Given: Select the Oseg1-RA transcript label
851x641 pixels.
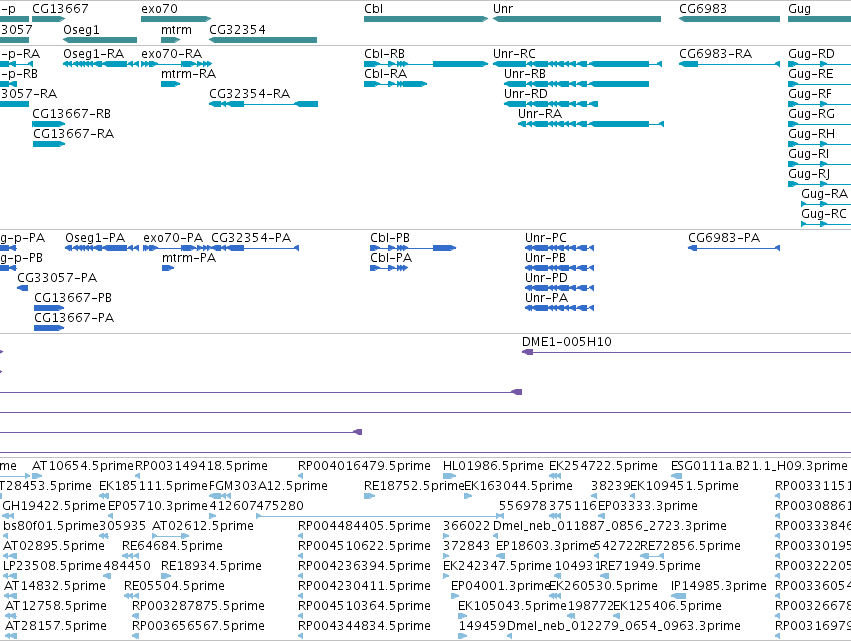Looking at the screenshot, I should 93,54.
